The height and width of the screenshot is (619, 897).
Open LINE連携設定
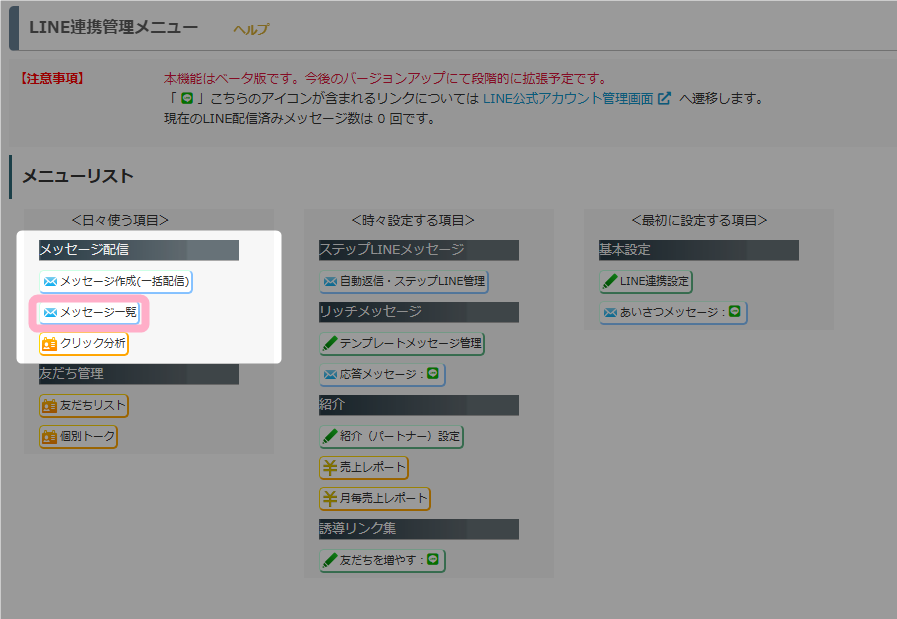click(646, 281)
